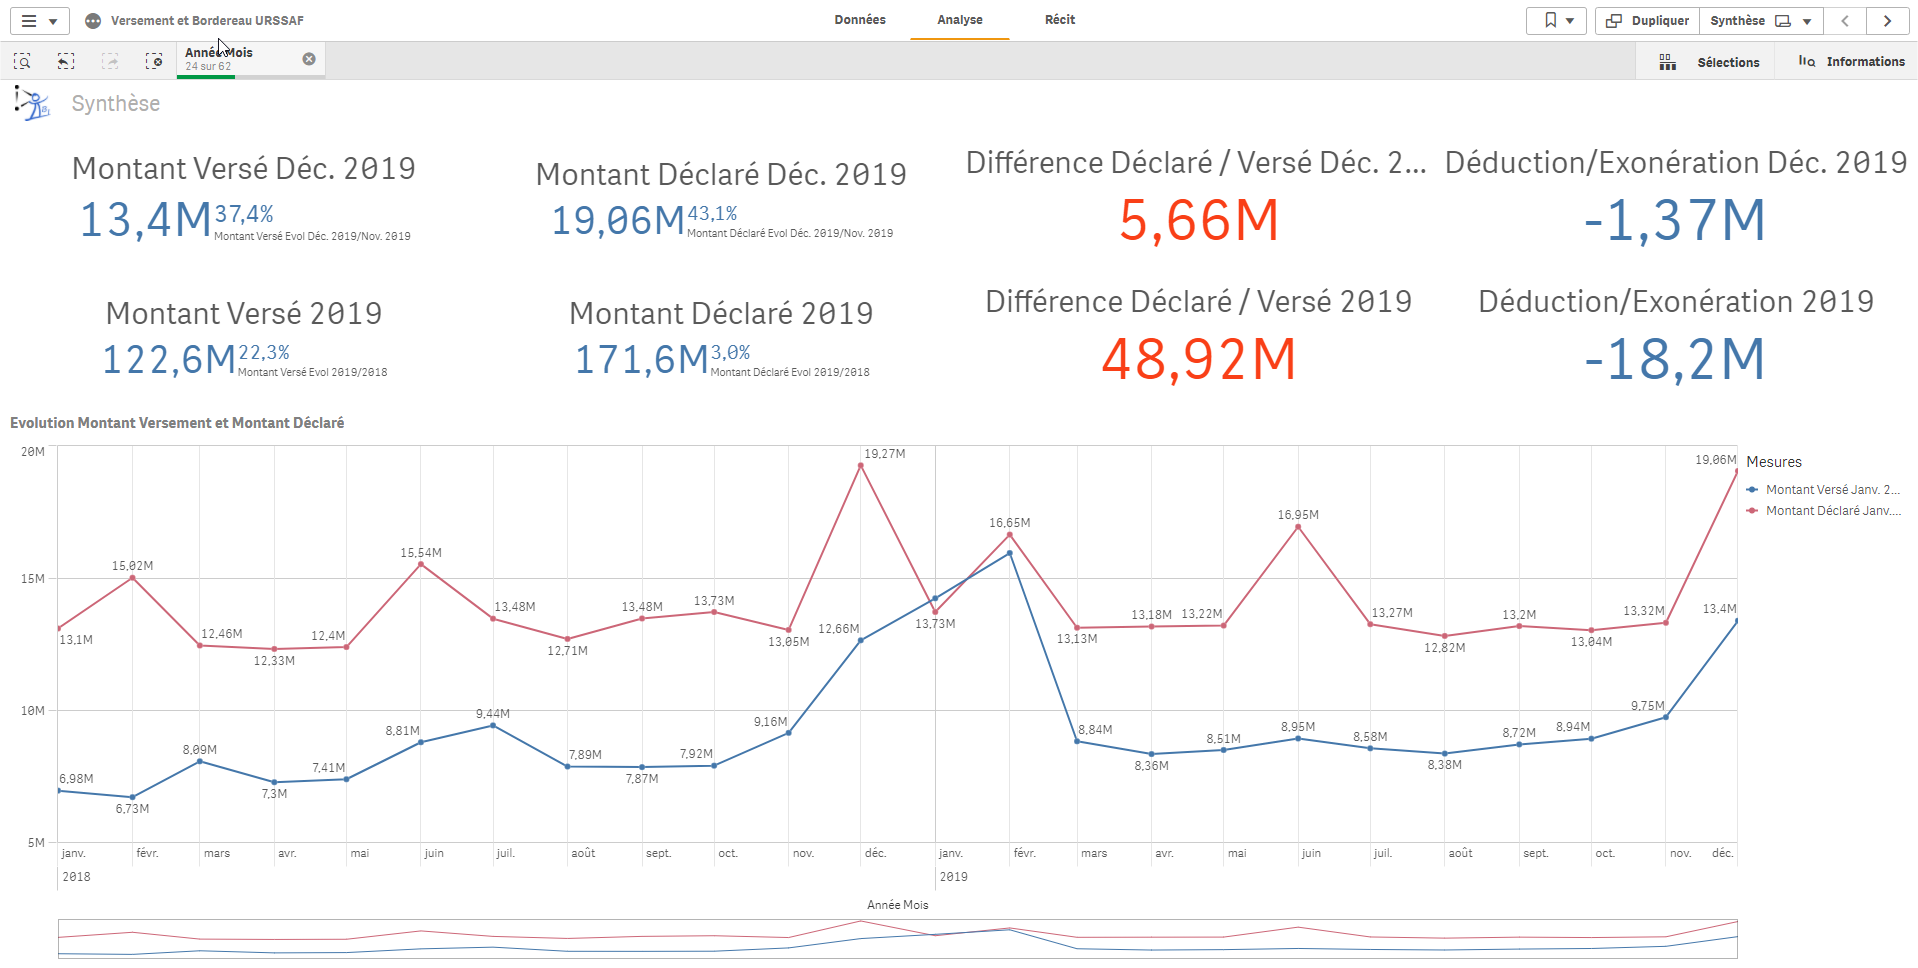The width and height of the screenshot is (1918, 968).
Task: Open app details ellipsis icon
Action: pos(93,21)
